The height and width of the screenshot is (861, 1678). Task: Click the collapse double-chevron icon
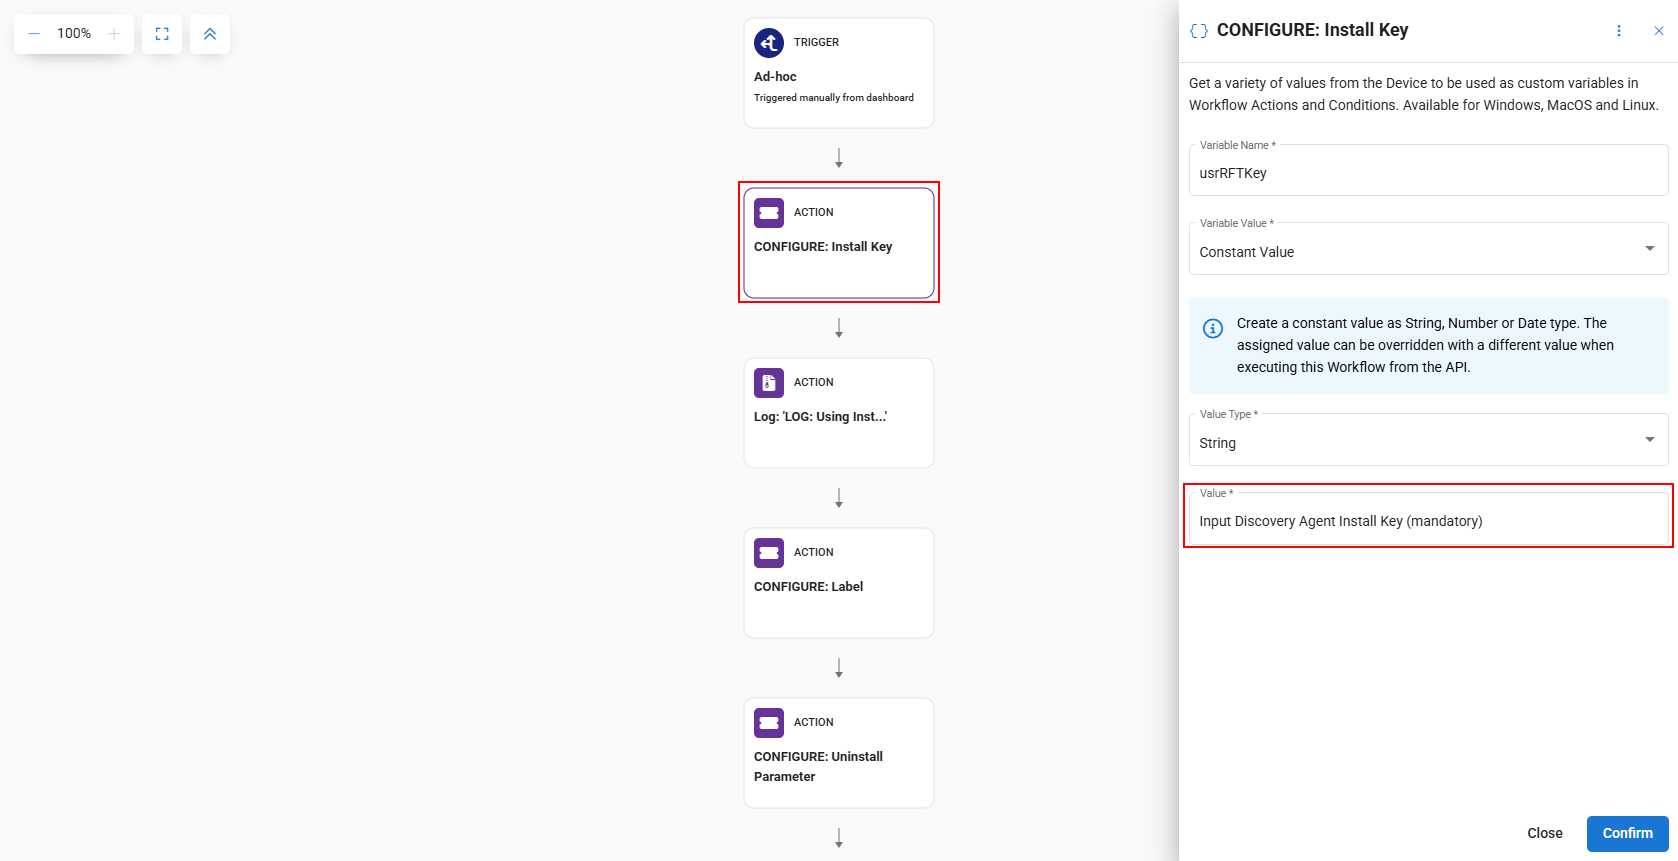[x=210, y=34]
